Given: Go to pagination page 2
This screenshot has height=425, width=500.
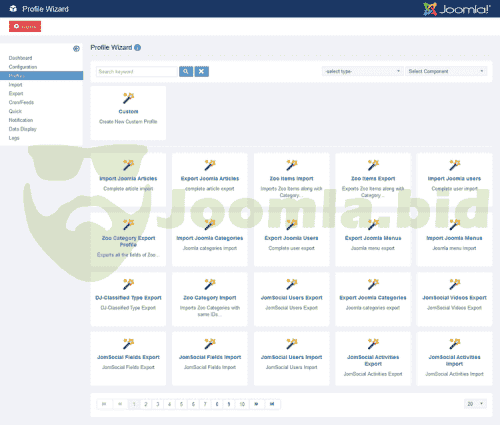Looking at the screenshot, I should [146, 404].
